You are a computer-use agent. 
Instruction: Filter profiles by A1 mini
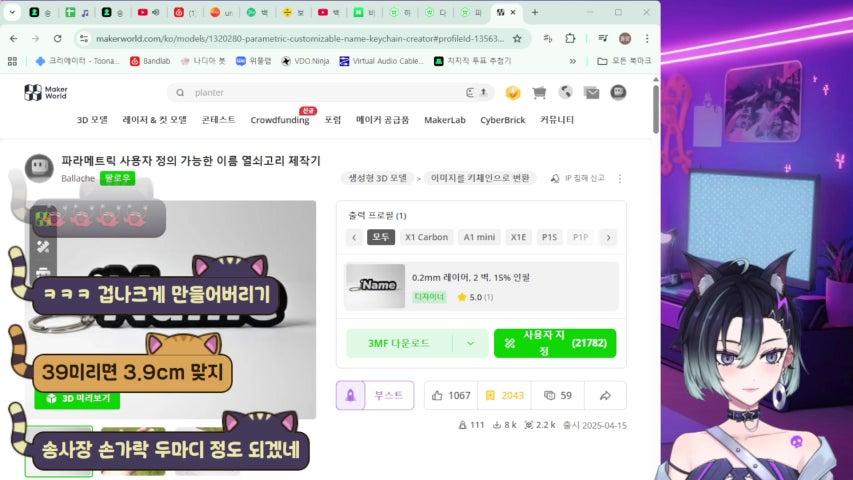[x=479, y=237]
